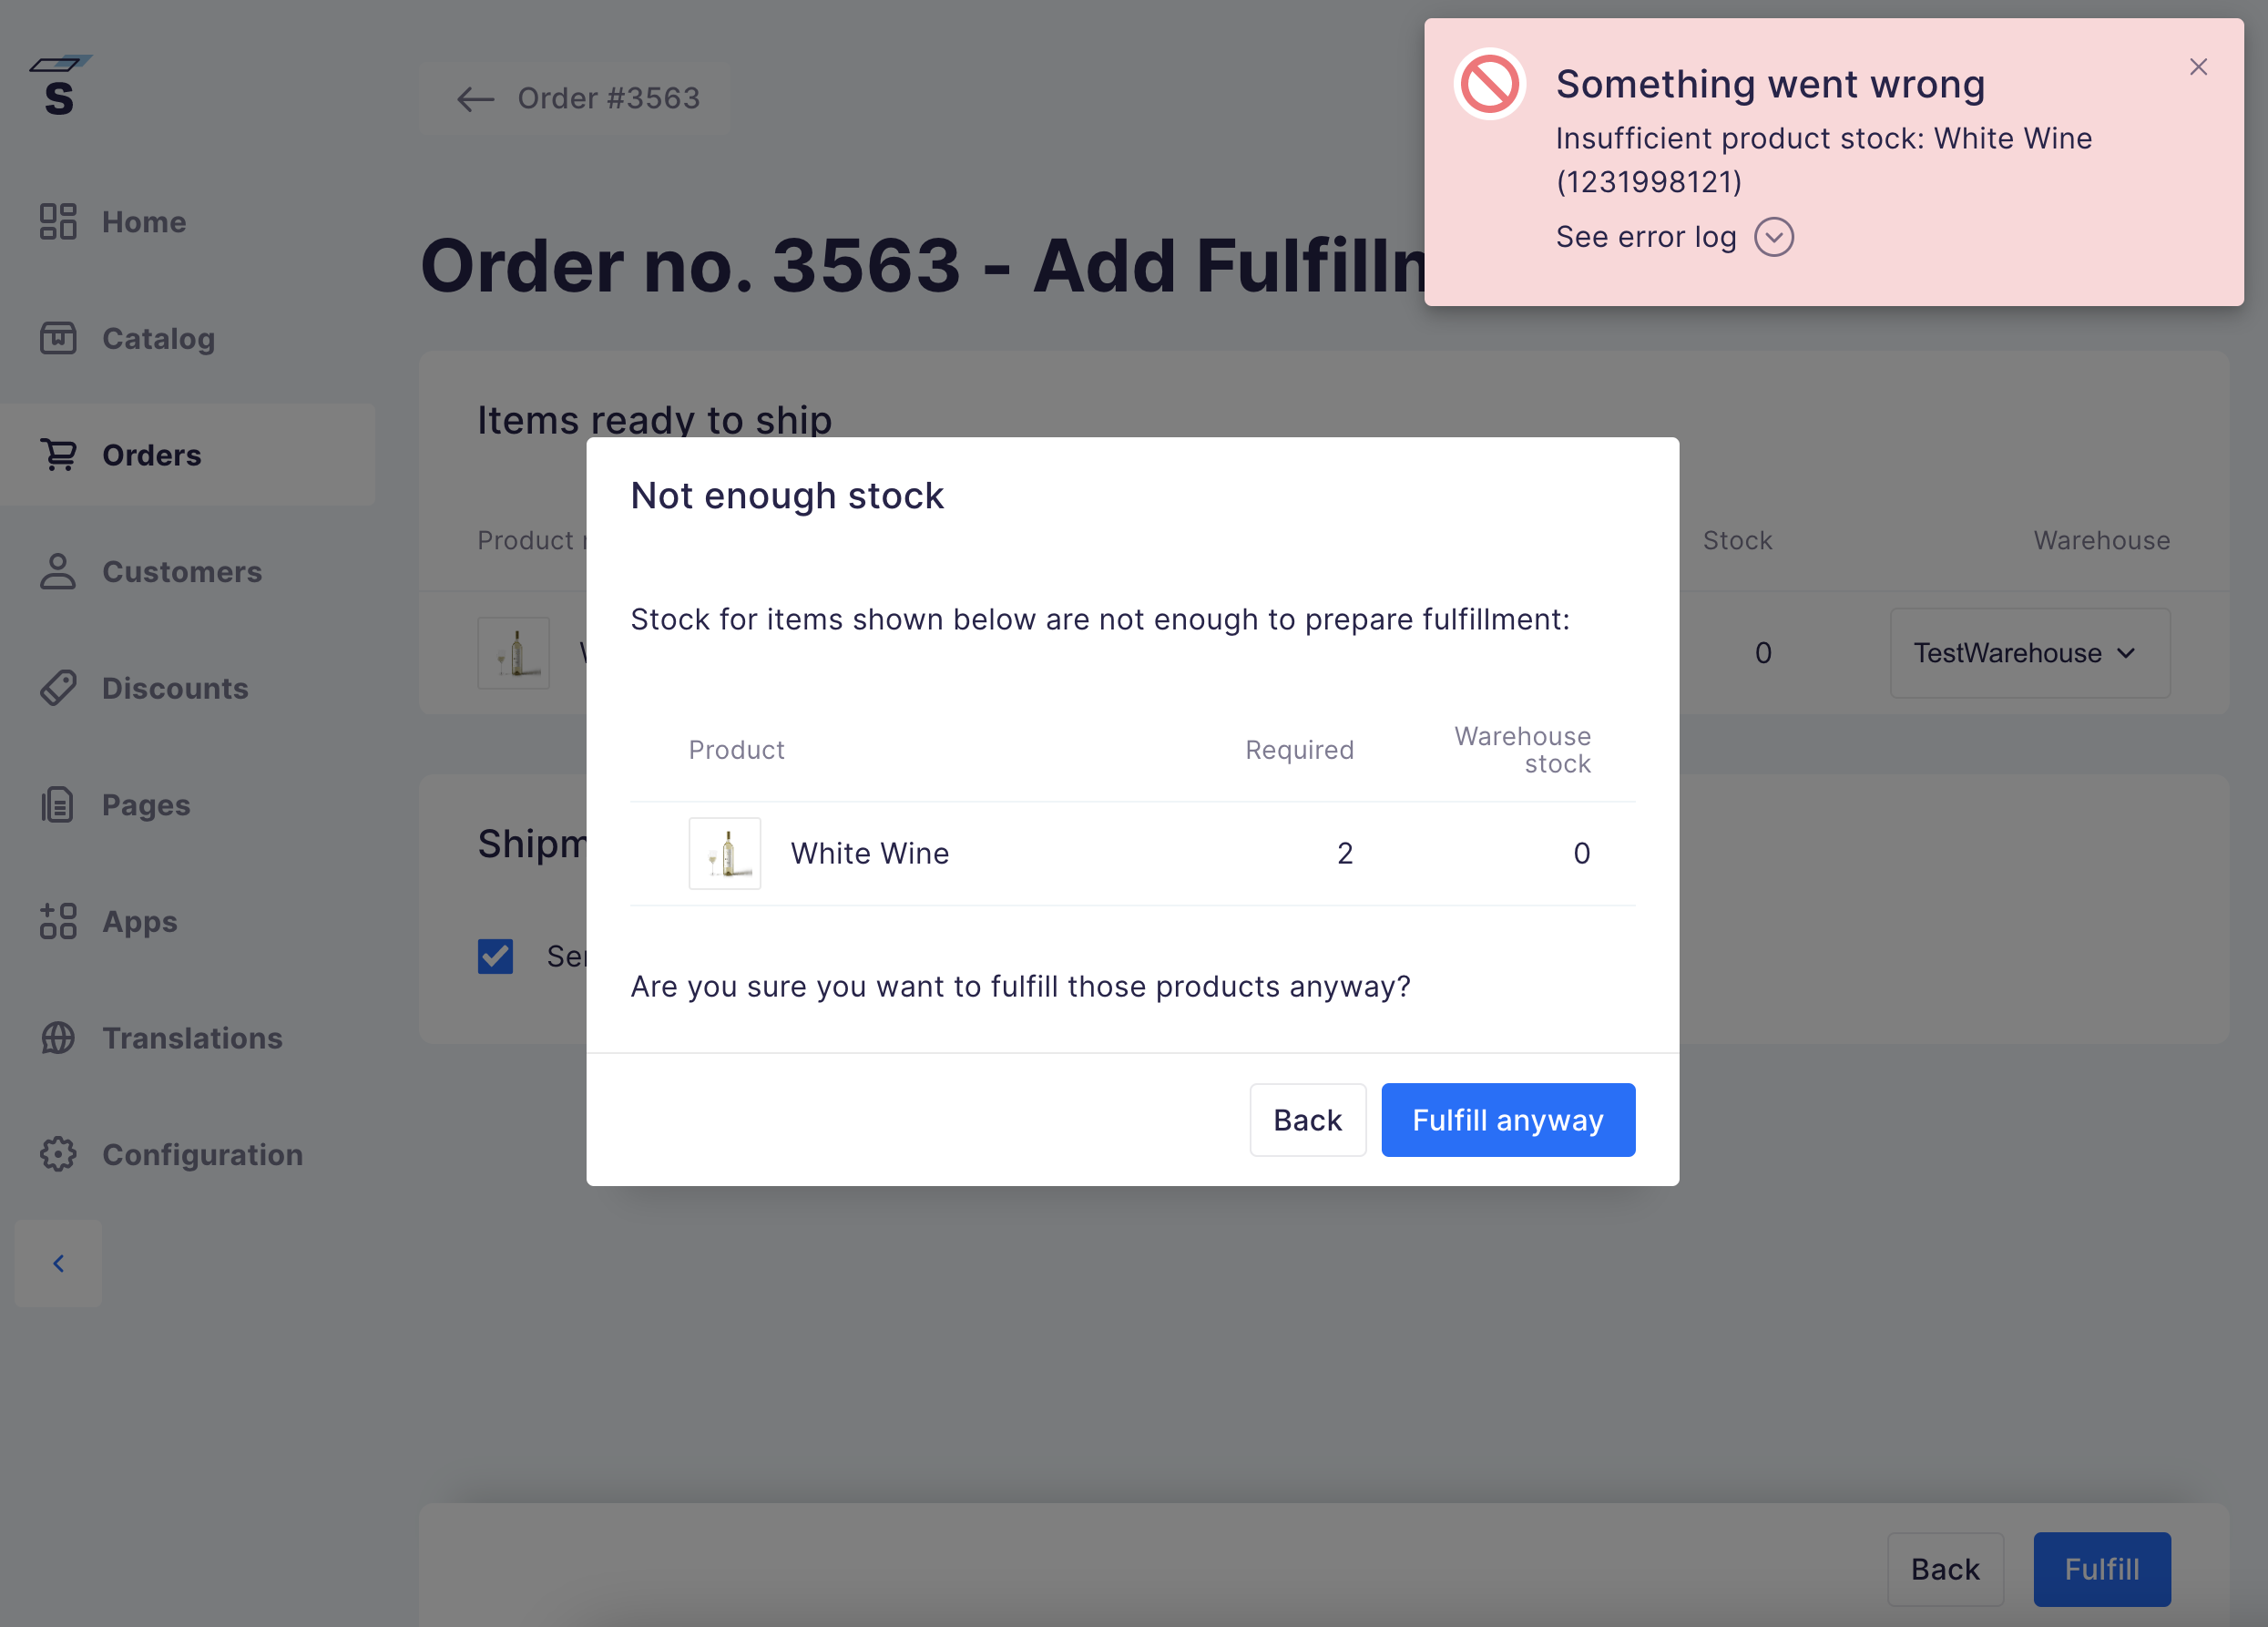
Task: Select the Configuration gear icon
Action: coord(58,1154)
